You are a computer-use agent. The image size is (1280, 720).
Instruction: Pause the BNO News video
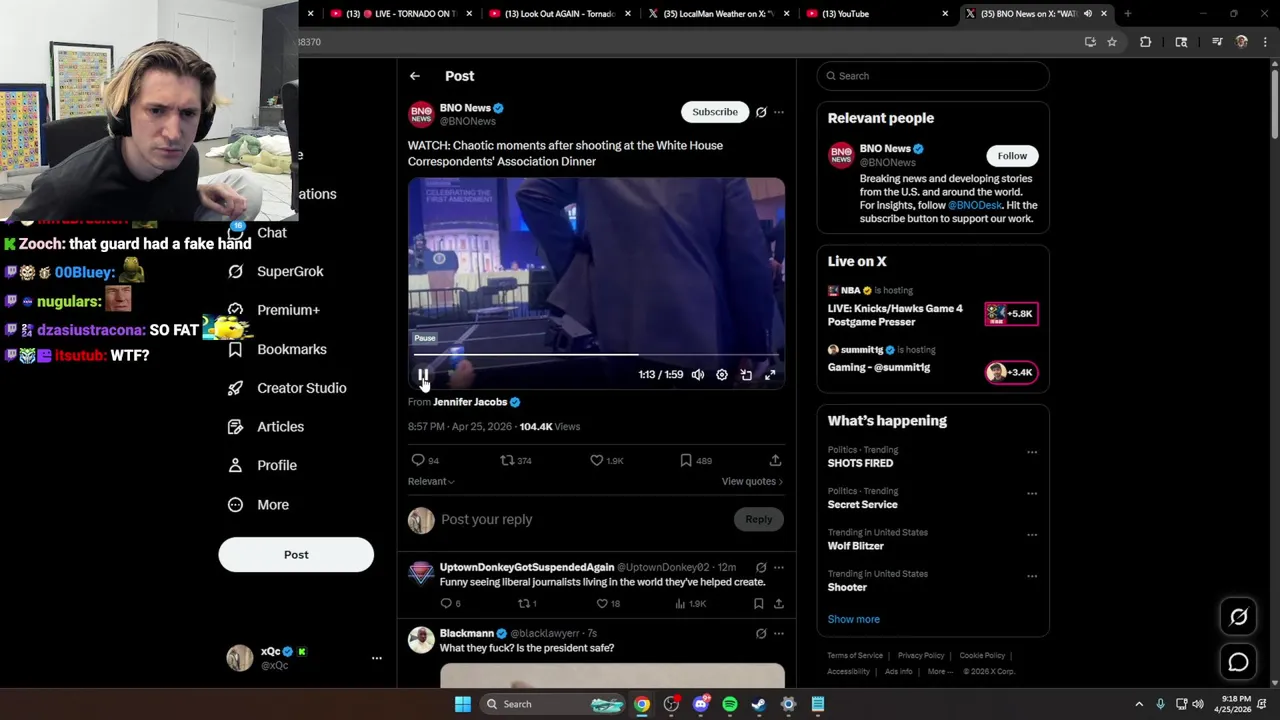click(x=423, y=375)
